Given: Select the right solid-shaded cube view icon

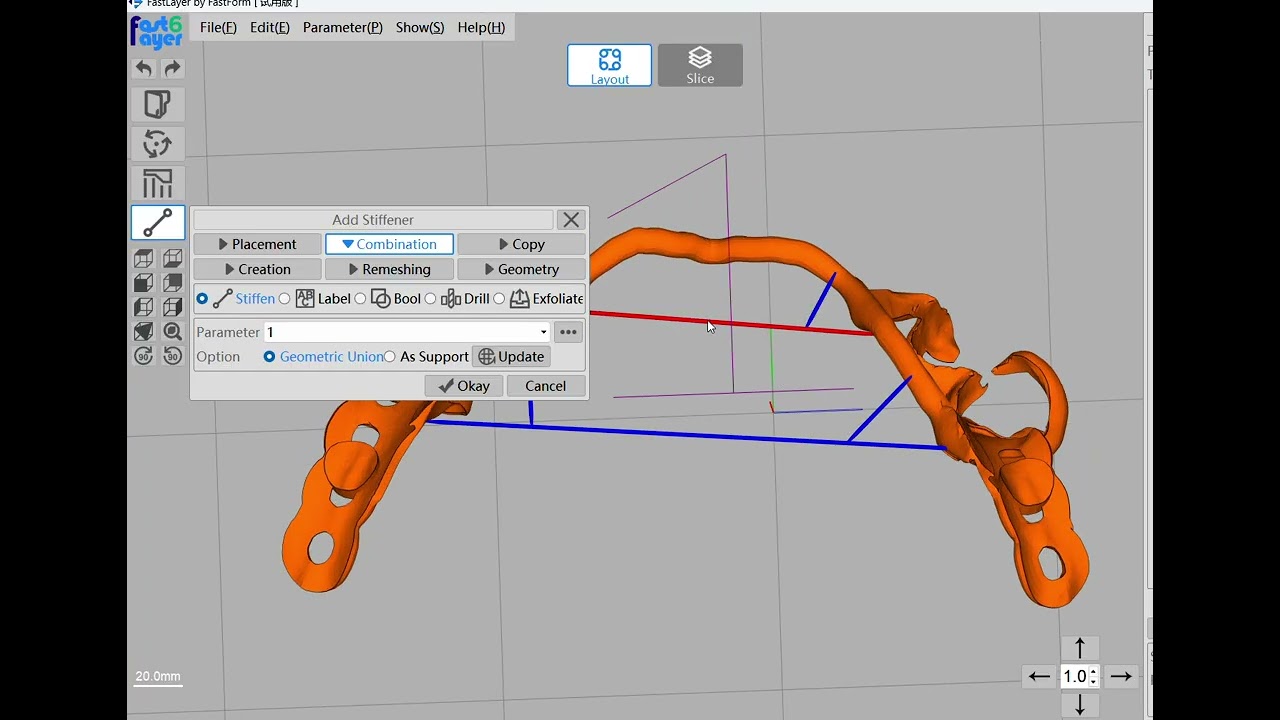Looking at the screenshot, I should point(172,283).
